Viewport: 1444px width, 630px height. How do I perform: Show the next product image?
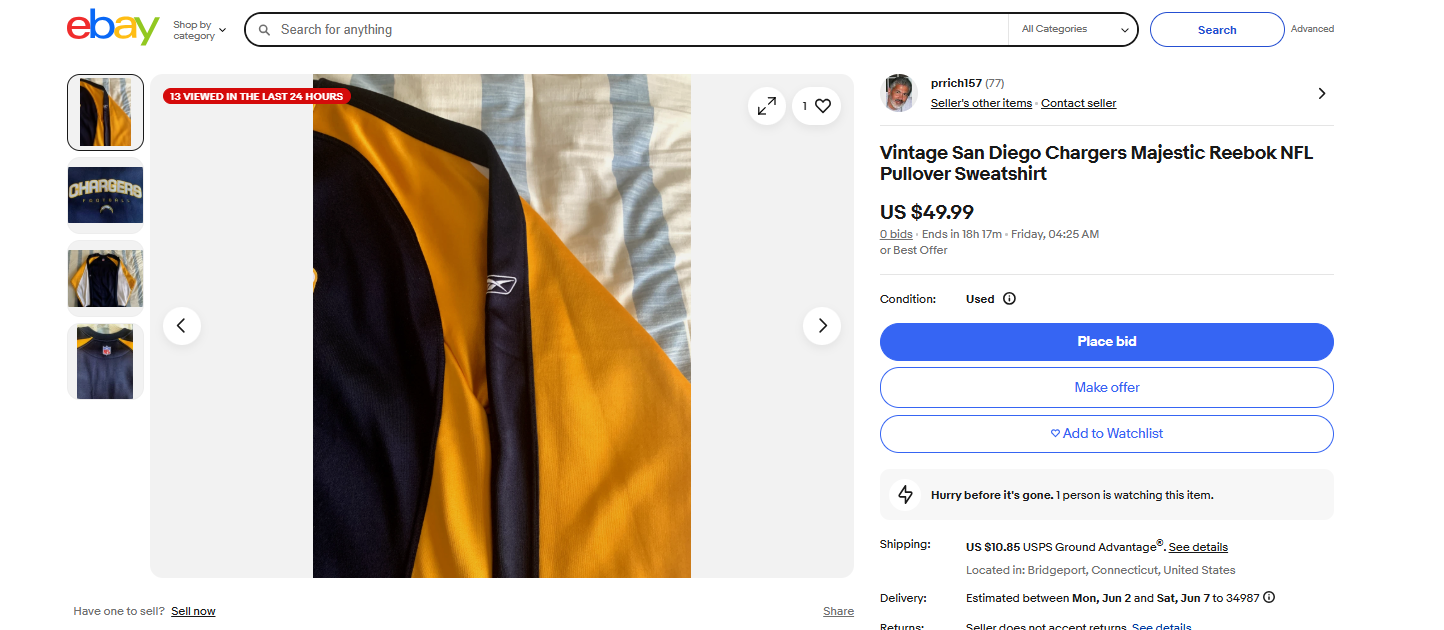coord(822,326)
